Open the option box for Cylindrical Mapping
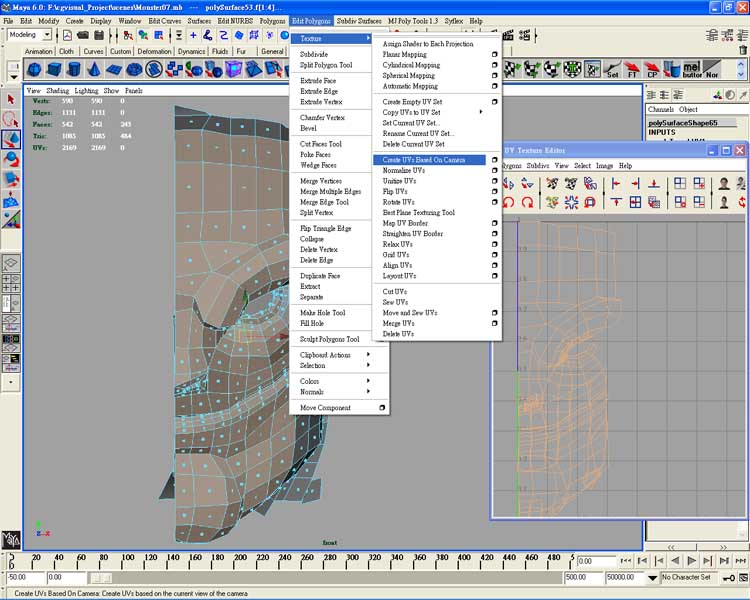750x600 pixels. pos(495,65)
